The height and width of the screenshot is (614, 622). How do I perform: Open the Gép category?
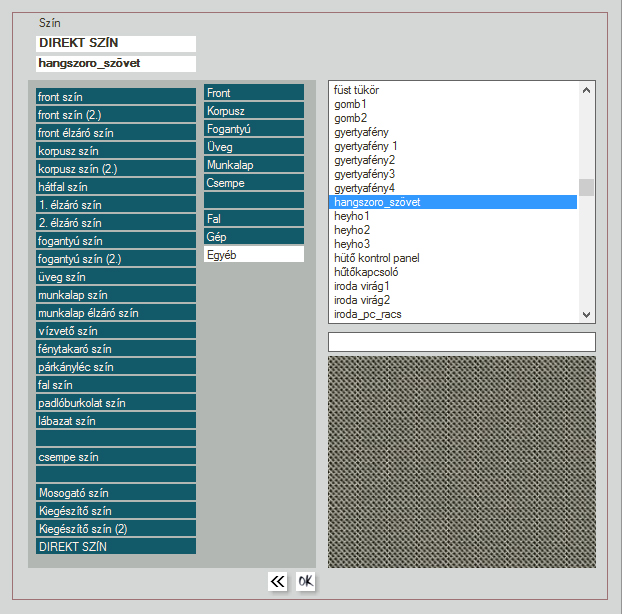point(254,236)
